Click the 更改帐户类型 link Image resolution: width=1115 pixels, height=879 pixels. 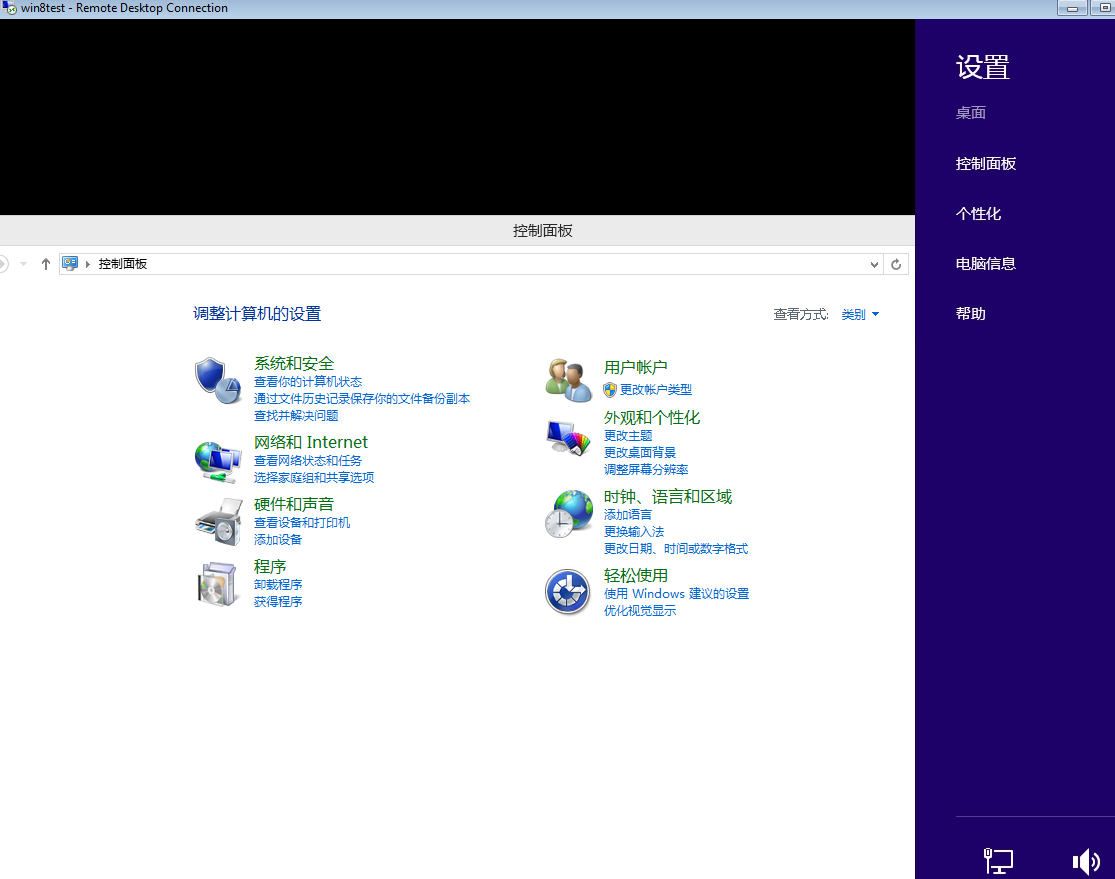click(656, 390)
